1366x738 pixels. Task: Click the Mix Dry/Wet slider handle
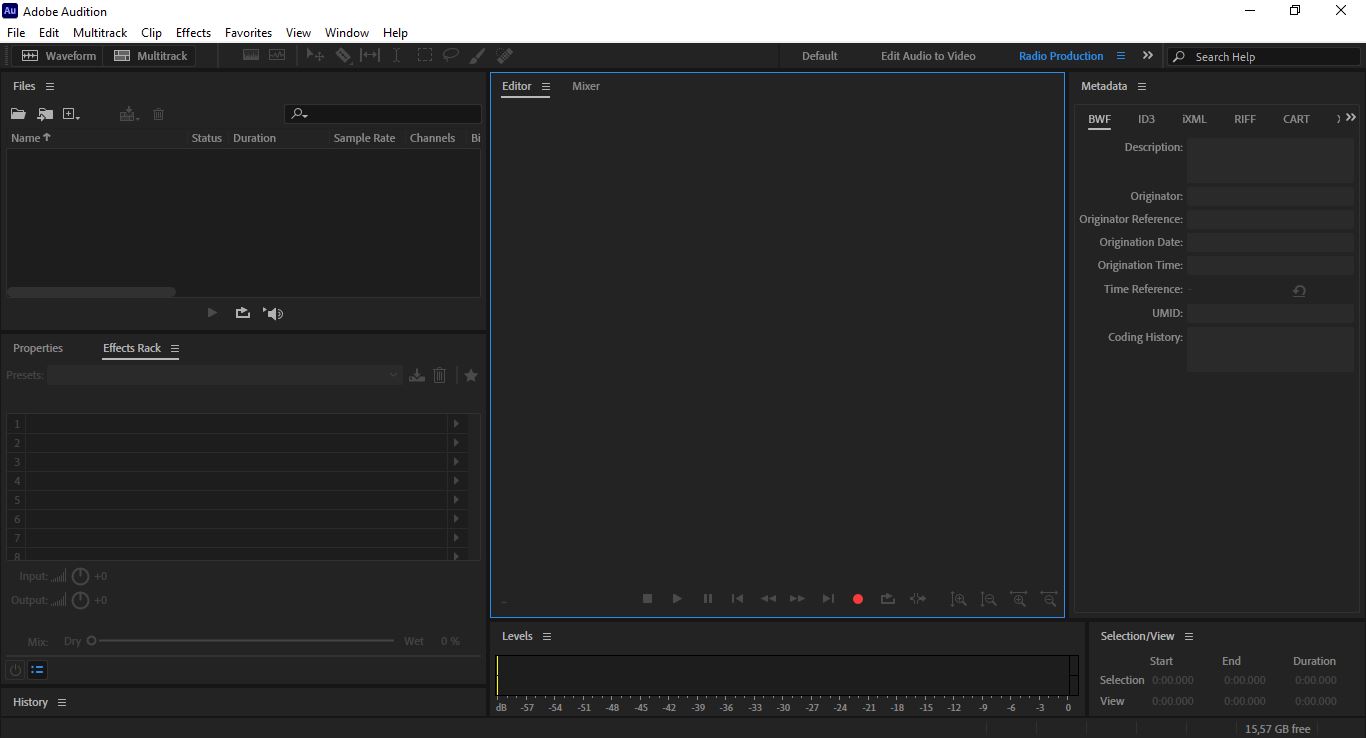pyautogui.click(x=91, y=641)
